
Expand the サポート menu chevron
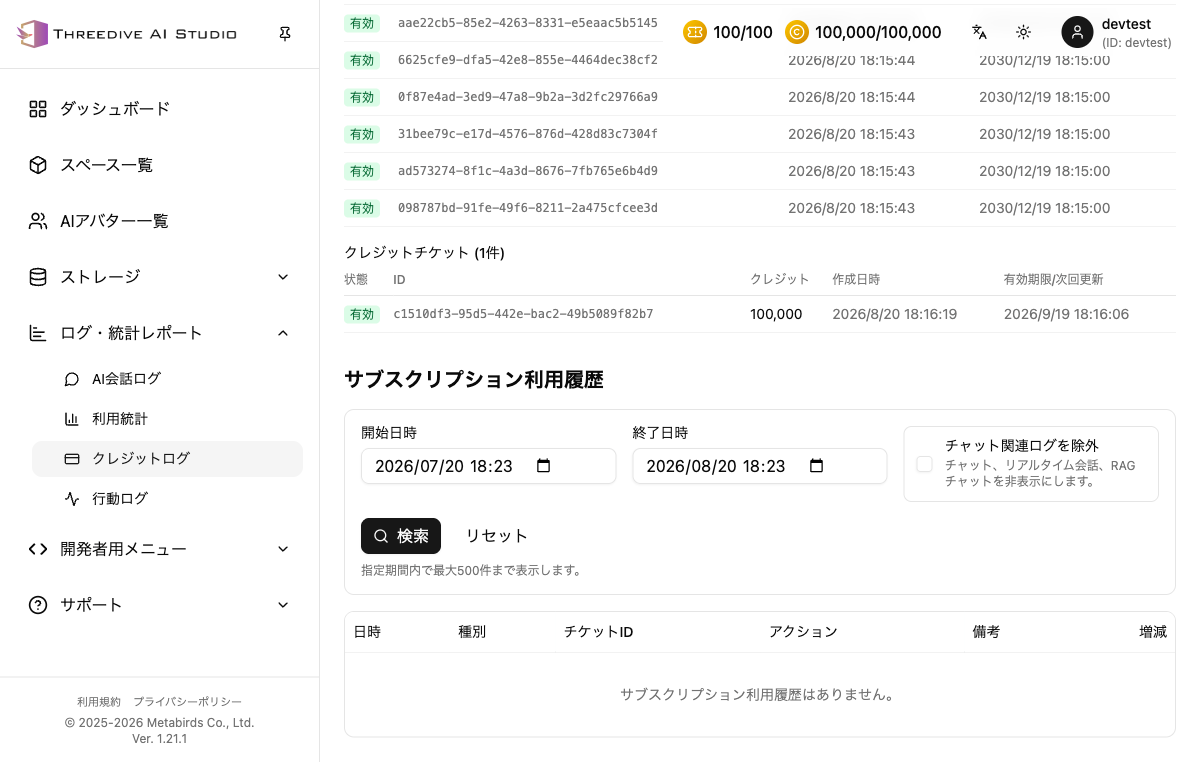click(283, 605)
